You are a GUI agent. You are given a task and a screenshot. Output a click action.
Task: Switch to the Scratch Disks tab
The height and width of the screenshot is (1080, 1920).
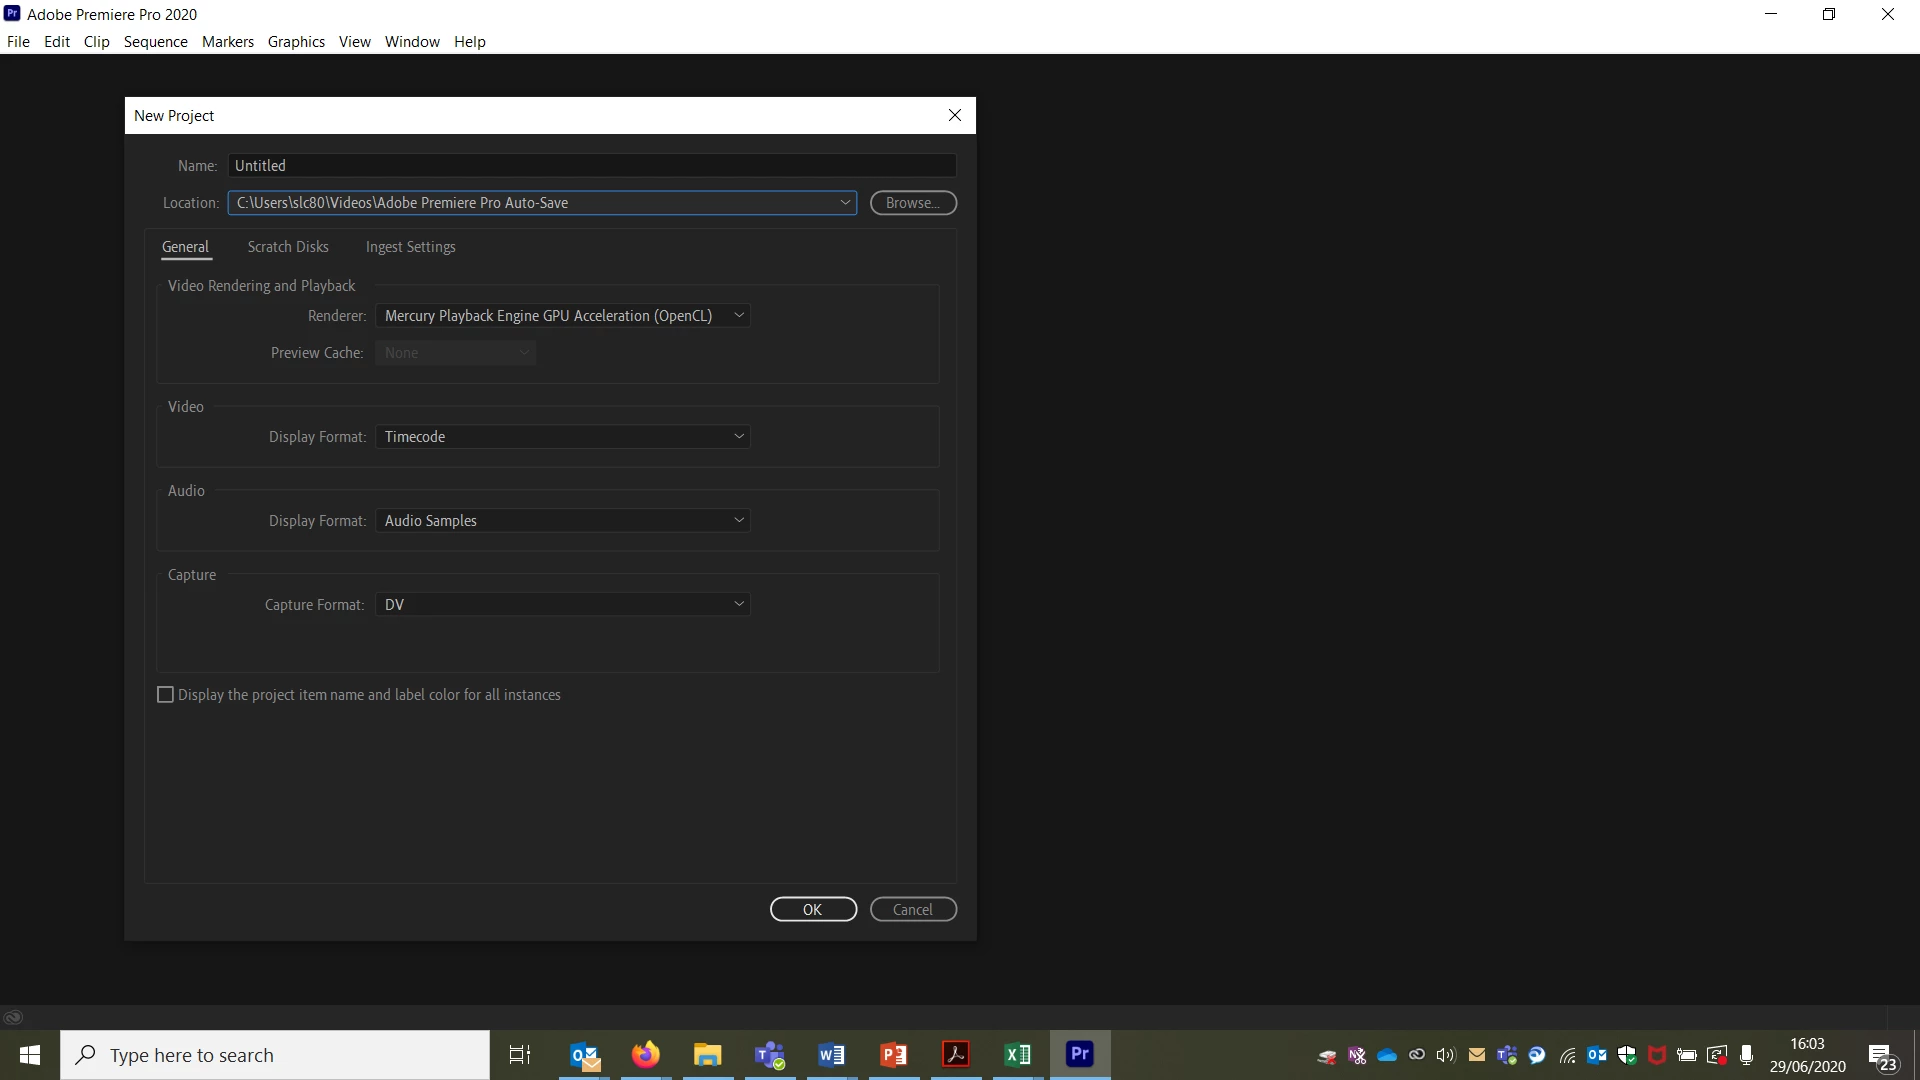coord(288,247)
